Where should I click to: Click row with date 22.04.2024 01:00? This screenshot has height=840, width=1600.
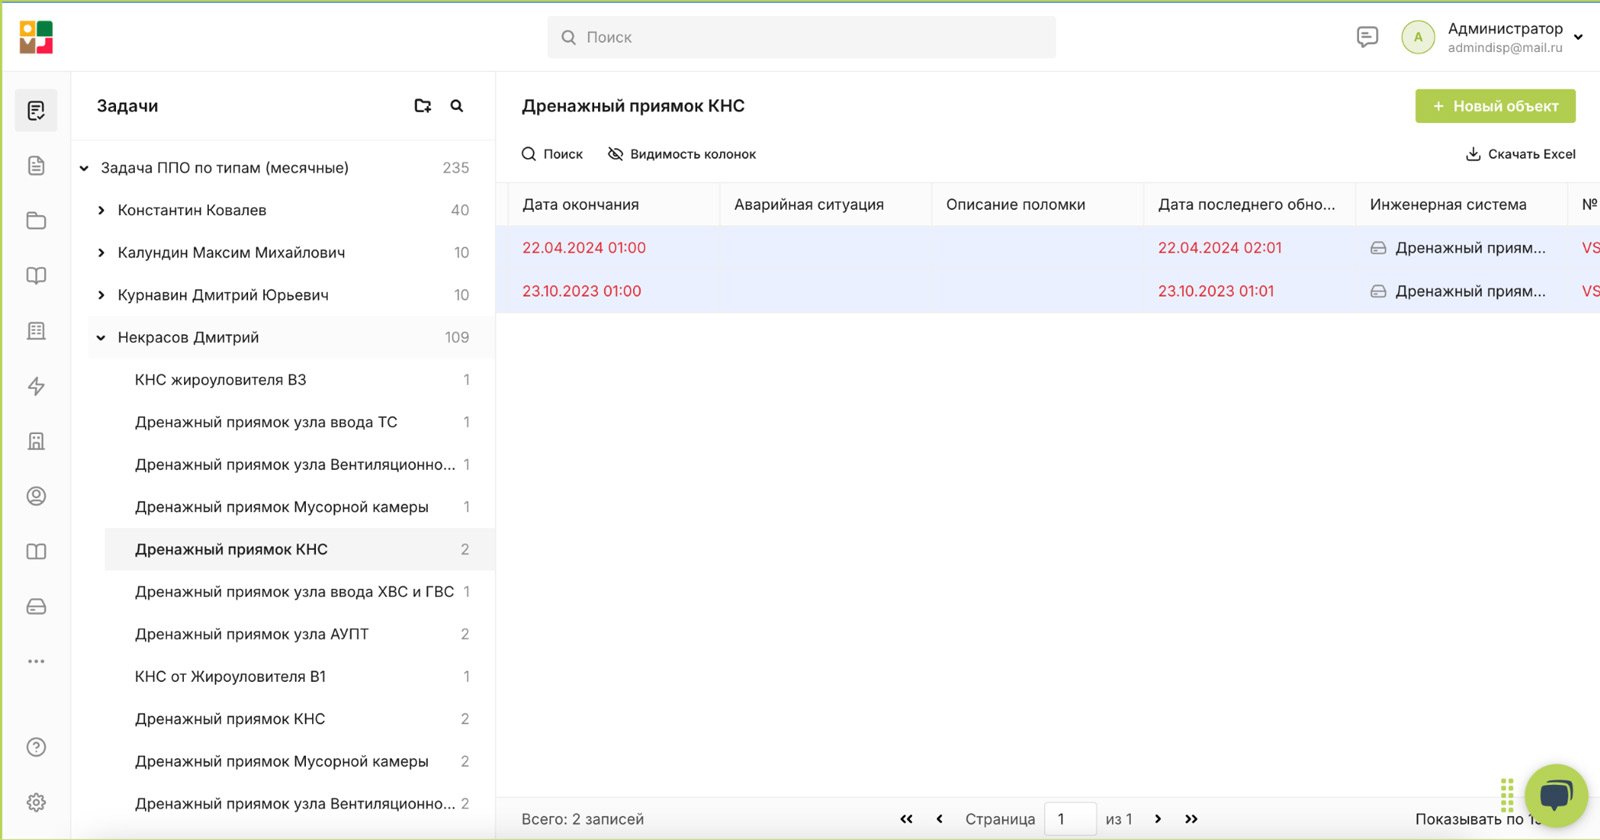(x=1048, y=248)
